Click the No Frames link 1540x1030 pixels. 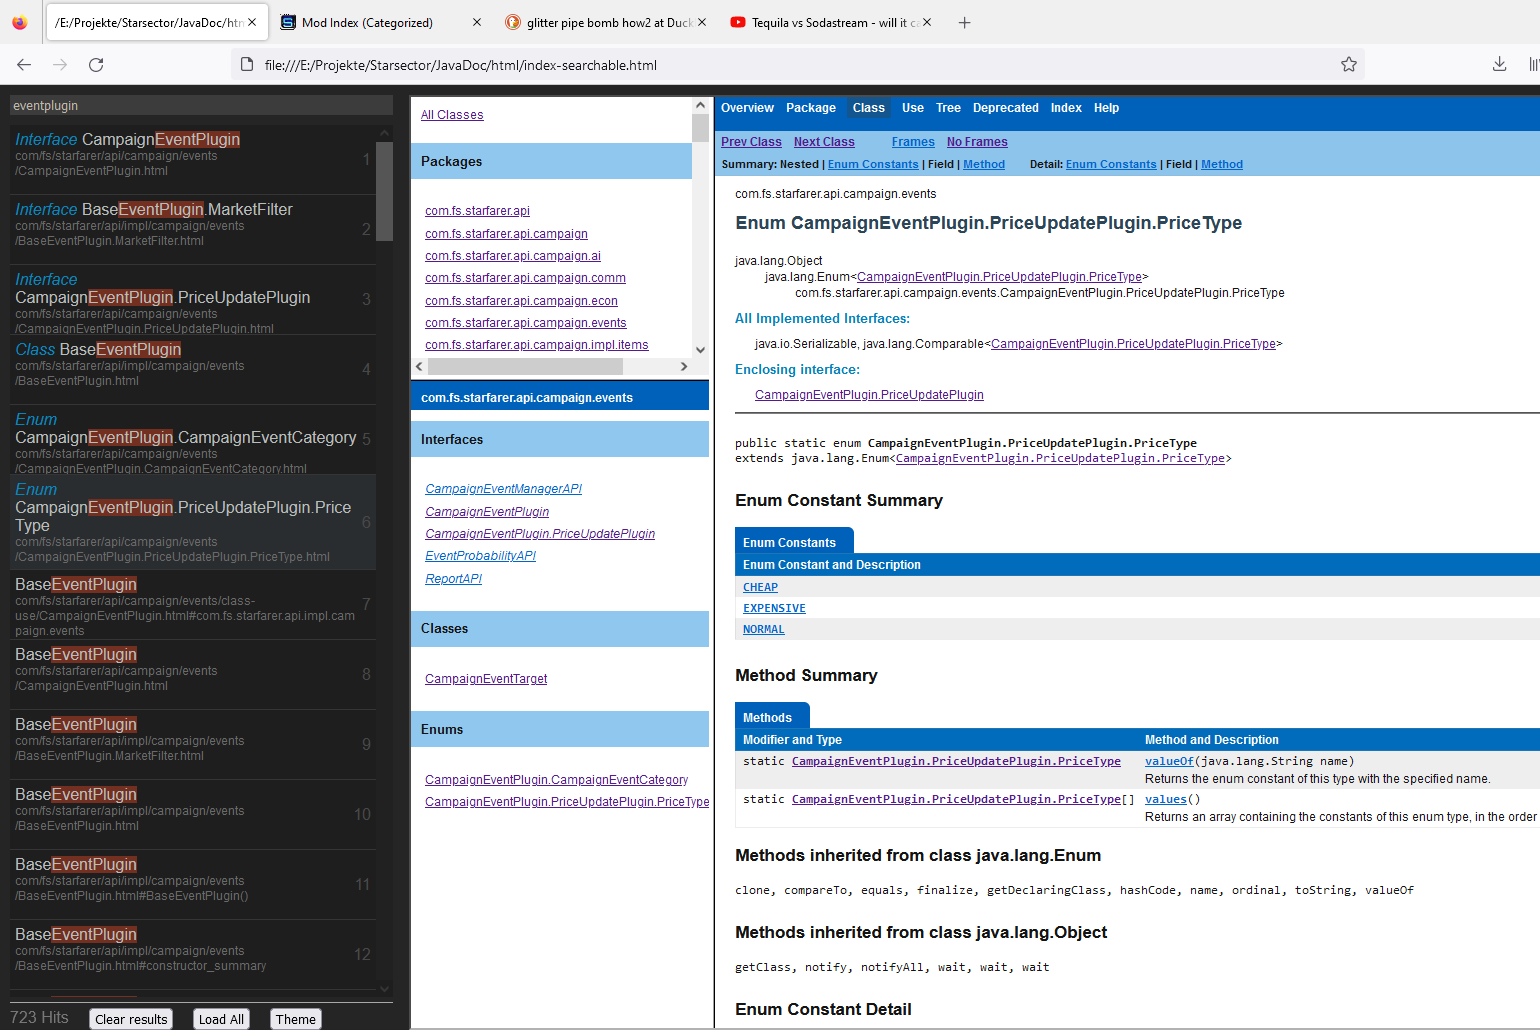coord(977,142)
